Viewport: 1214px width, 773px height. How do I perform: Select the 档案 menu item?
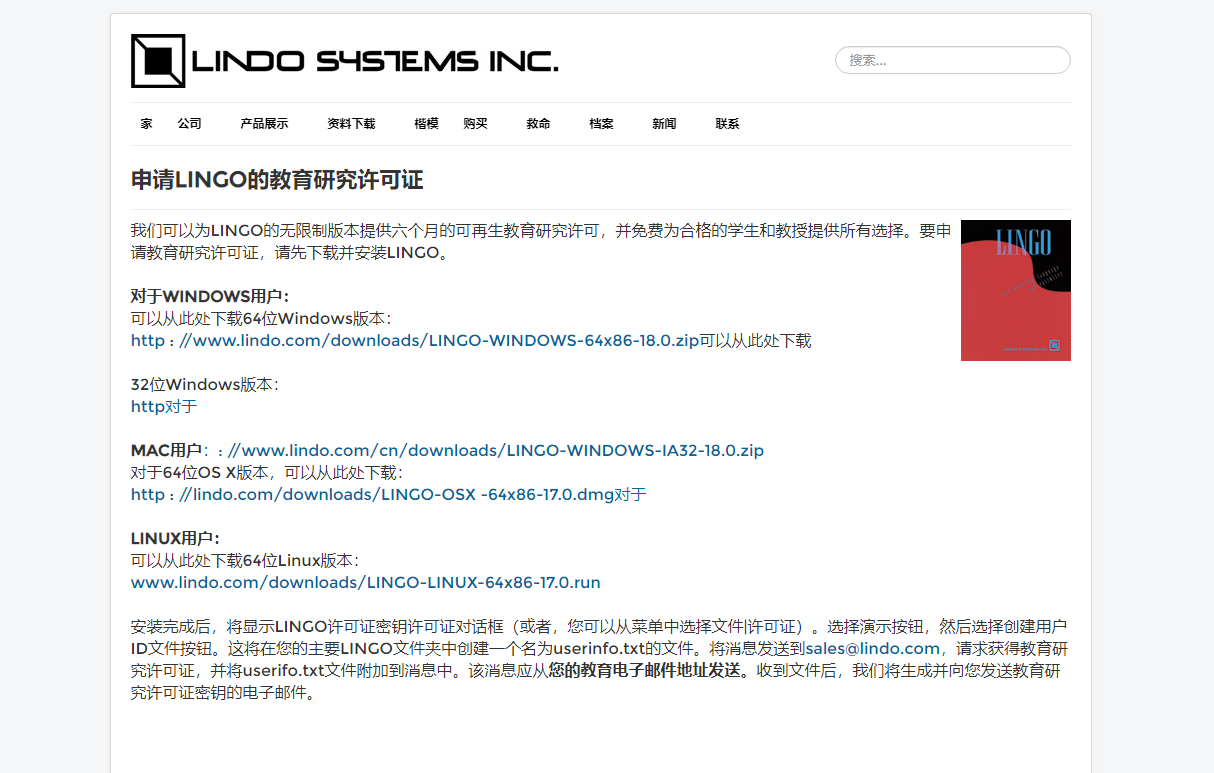point(601,124)
